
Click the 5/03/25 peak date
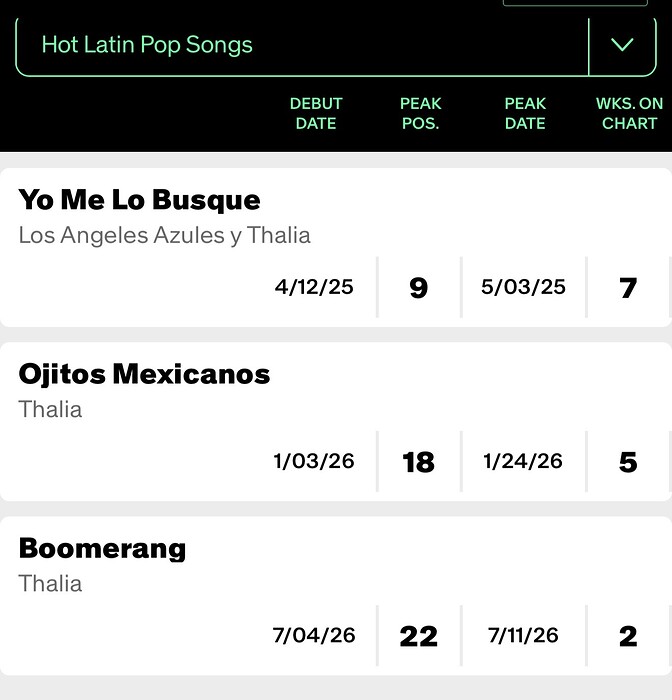click(x=523, y=287)
